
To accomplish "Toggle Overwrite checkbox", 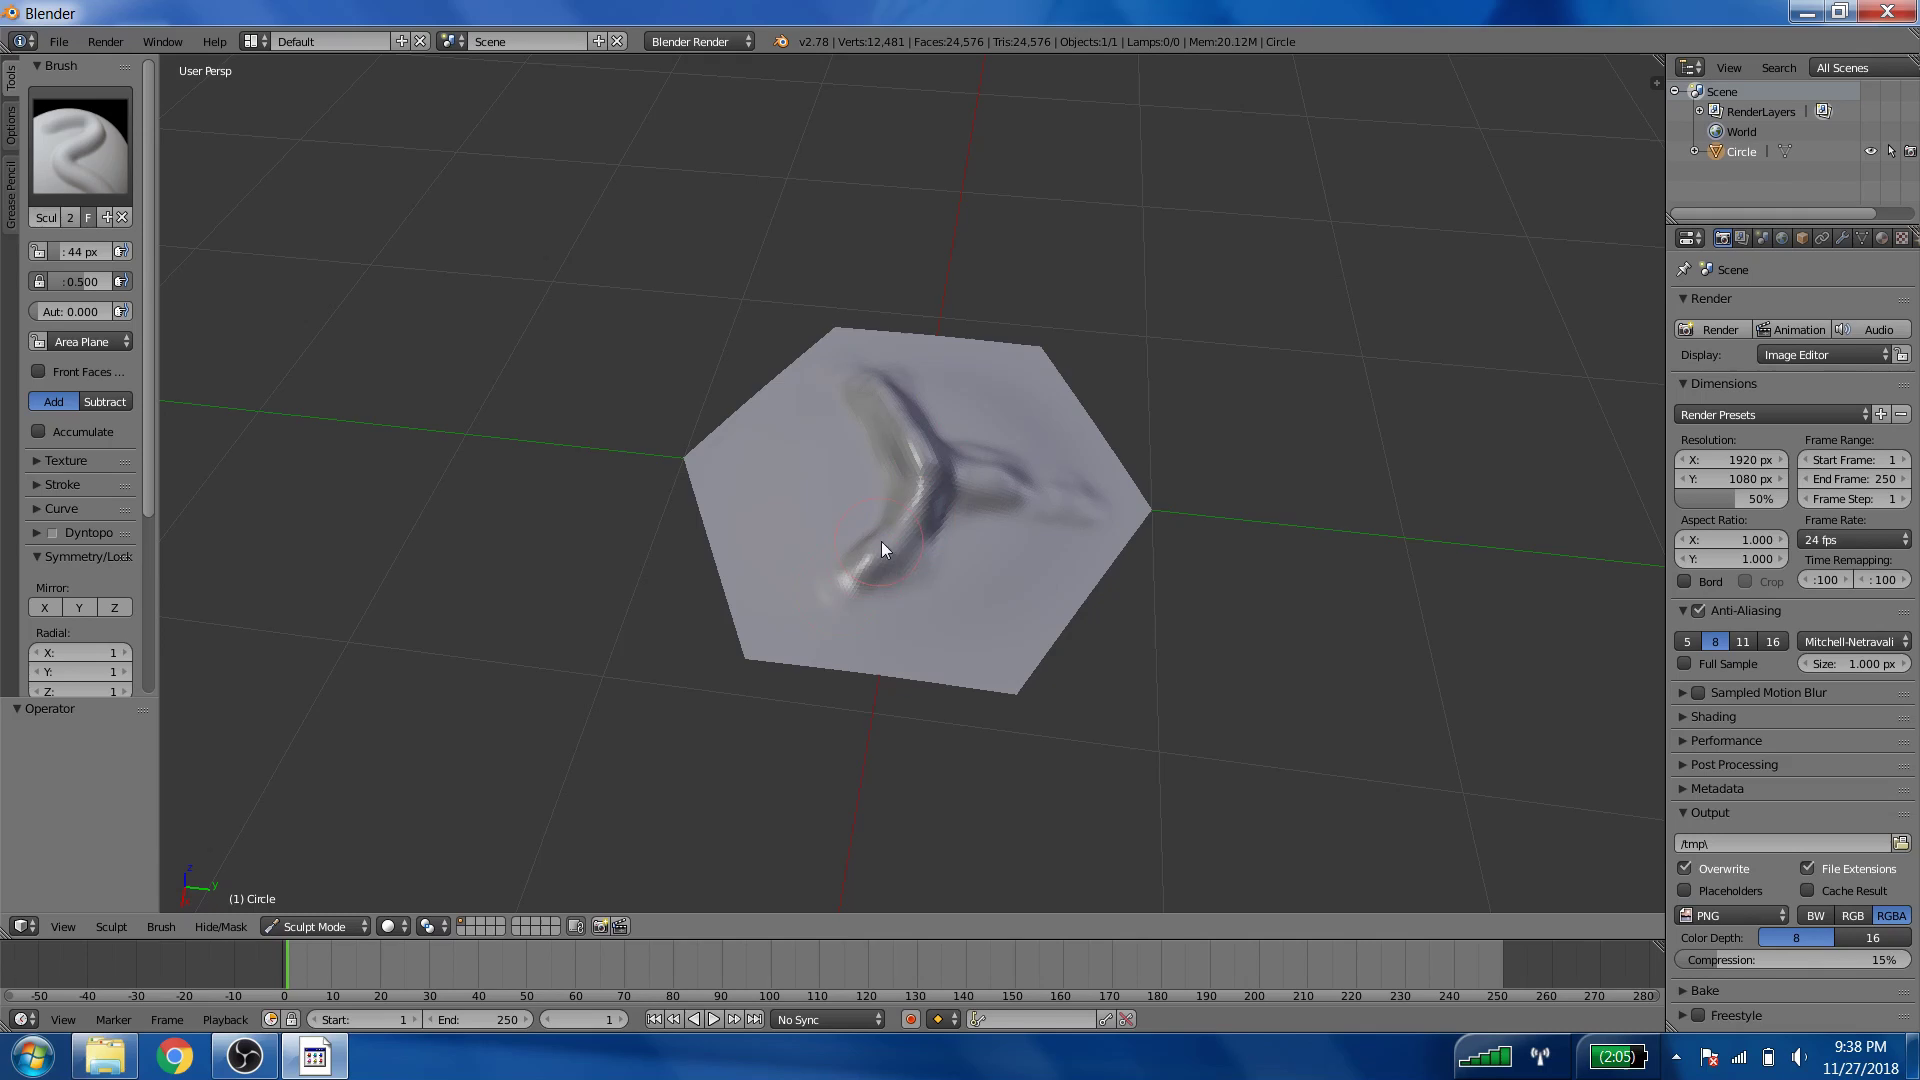I will coord(1685,867).
